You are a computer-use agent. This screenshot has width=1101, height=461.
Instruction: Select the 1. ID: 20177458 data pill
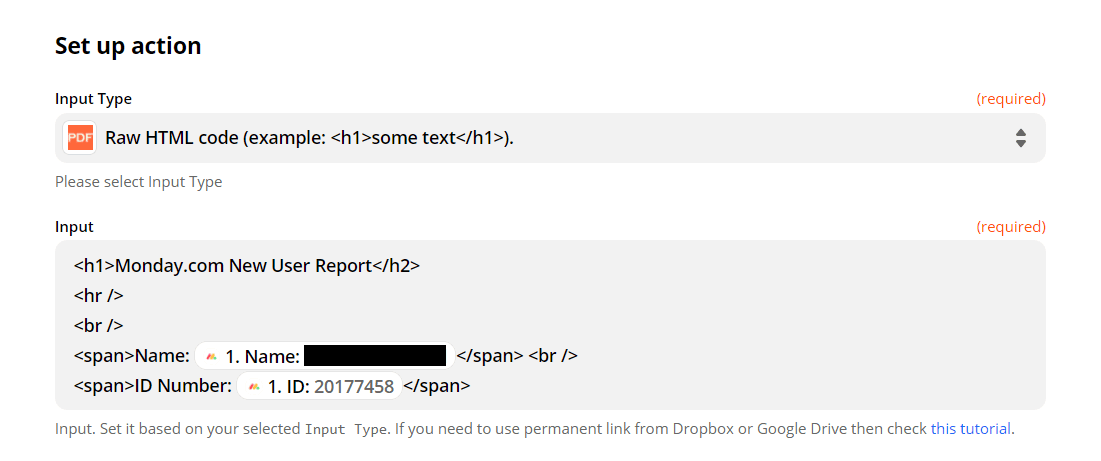pos(319,386)
